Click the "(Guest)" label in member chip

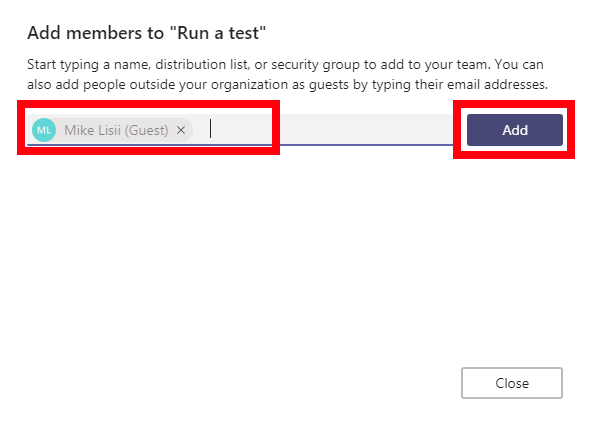pyautogui.click(x=146, y=130)
